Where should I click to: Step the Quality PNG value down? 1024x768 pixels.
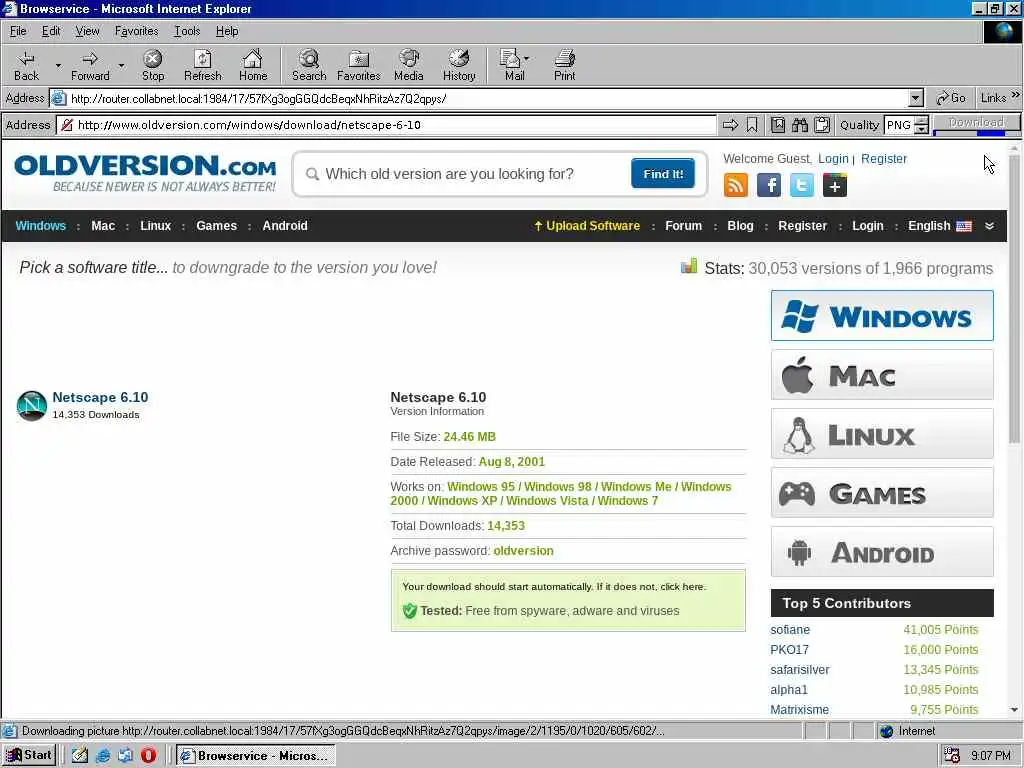coord(921,129)
